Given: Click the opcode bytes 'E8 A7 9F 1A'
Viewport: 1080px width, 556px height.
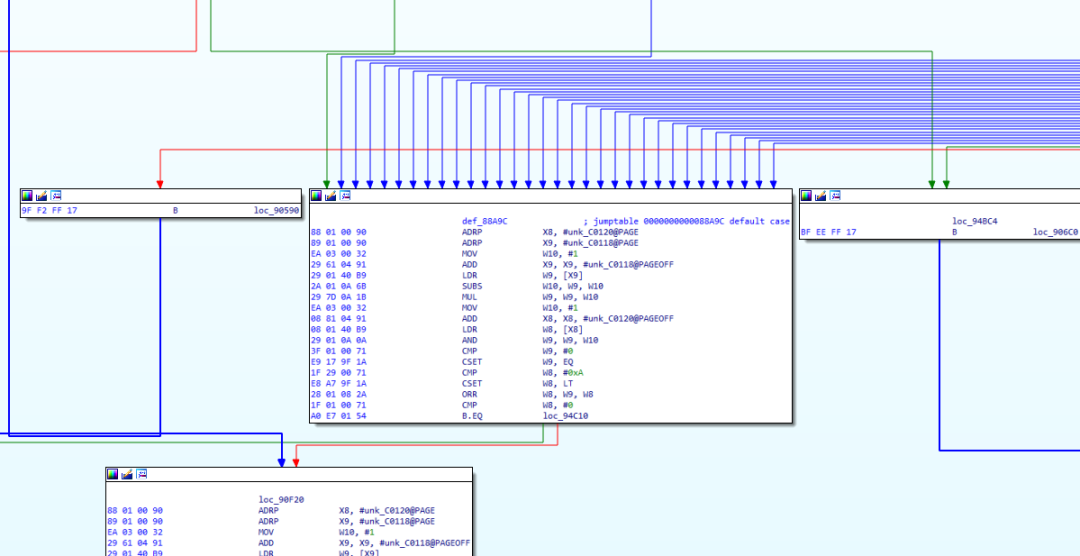Looking at the screenshot, I should click(339, 383).
